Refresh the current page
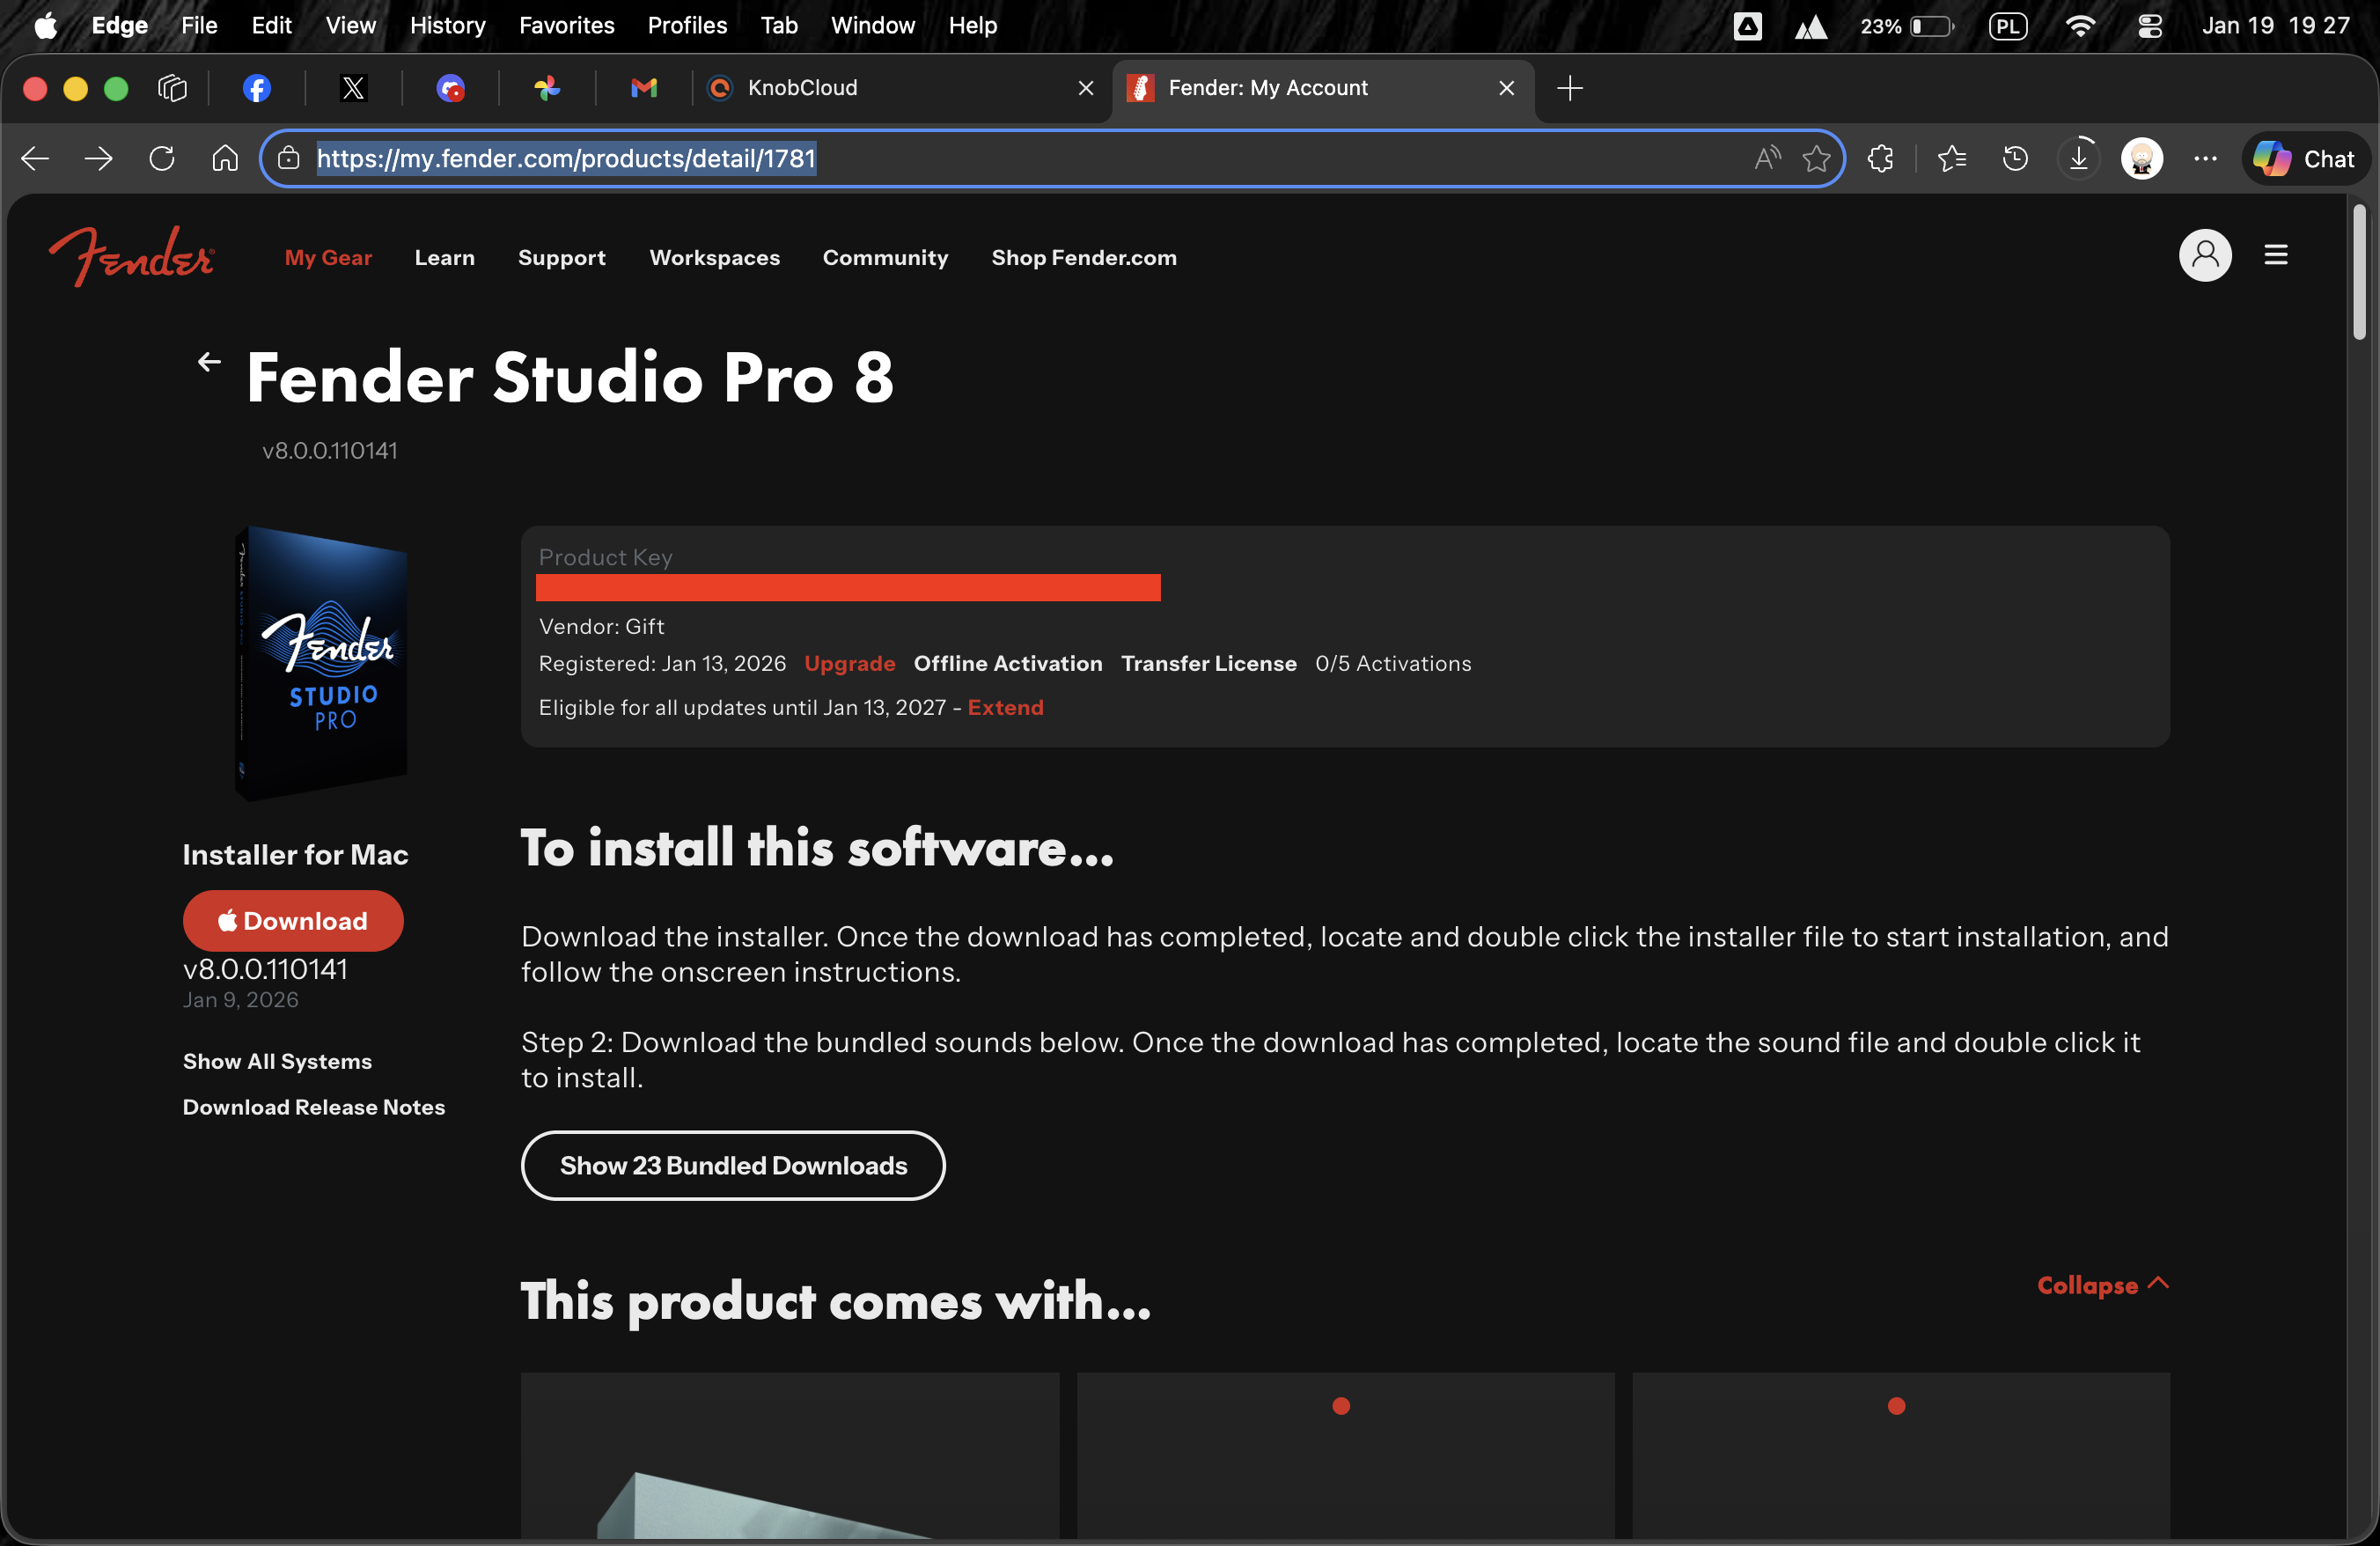 pyautogui.click(x=162, y=158)
